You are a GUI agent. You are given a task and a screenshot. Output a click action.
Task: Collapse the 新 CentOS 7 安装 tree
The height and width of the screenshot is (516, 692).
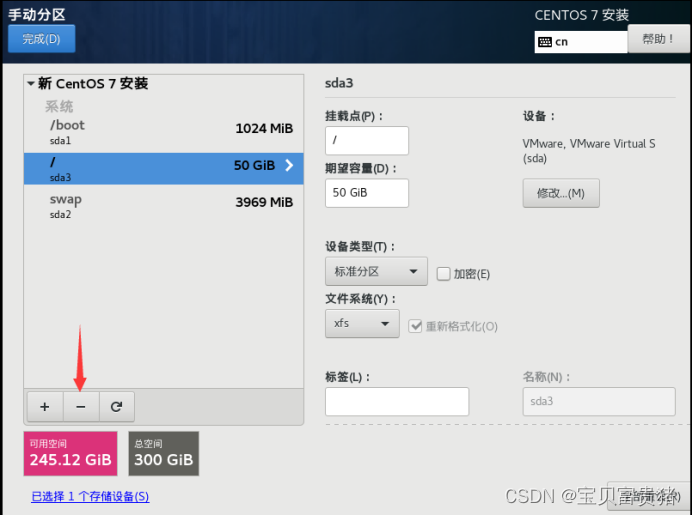[x=30, y=83]
